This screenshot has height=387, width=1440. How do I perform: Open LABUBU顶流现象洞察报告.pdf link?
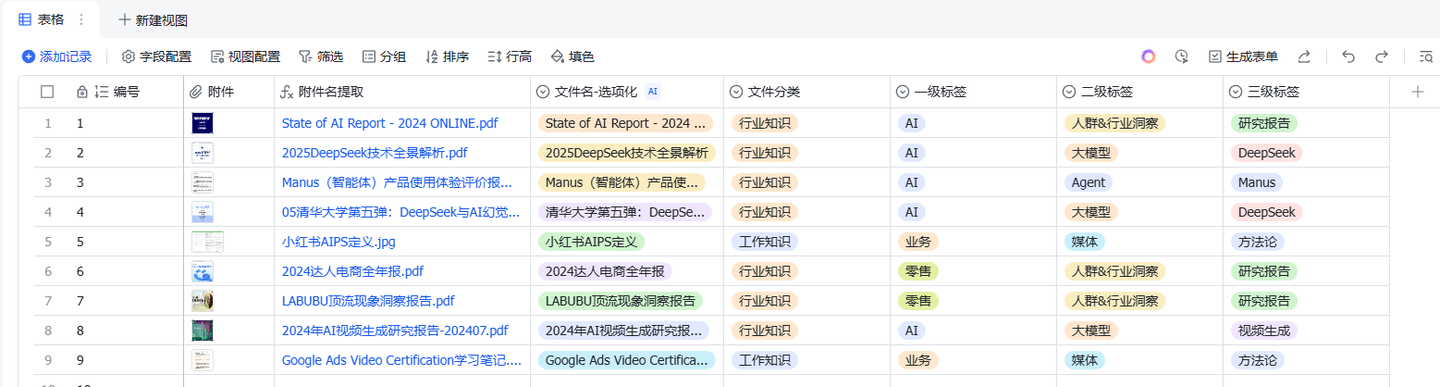coord(369,301)
